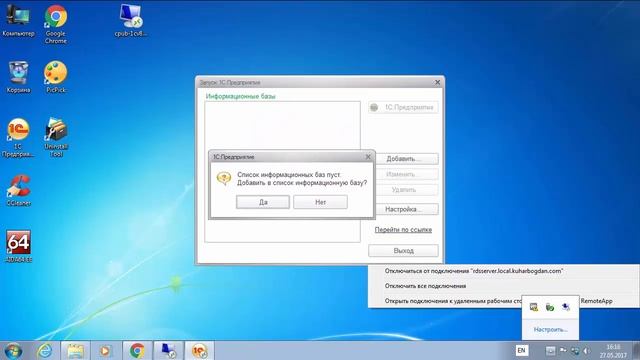
Task: Open Windows Media Player from the taskbar
Action: 105,351
